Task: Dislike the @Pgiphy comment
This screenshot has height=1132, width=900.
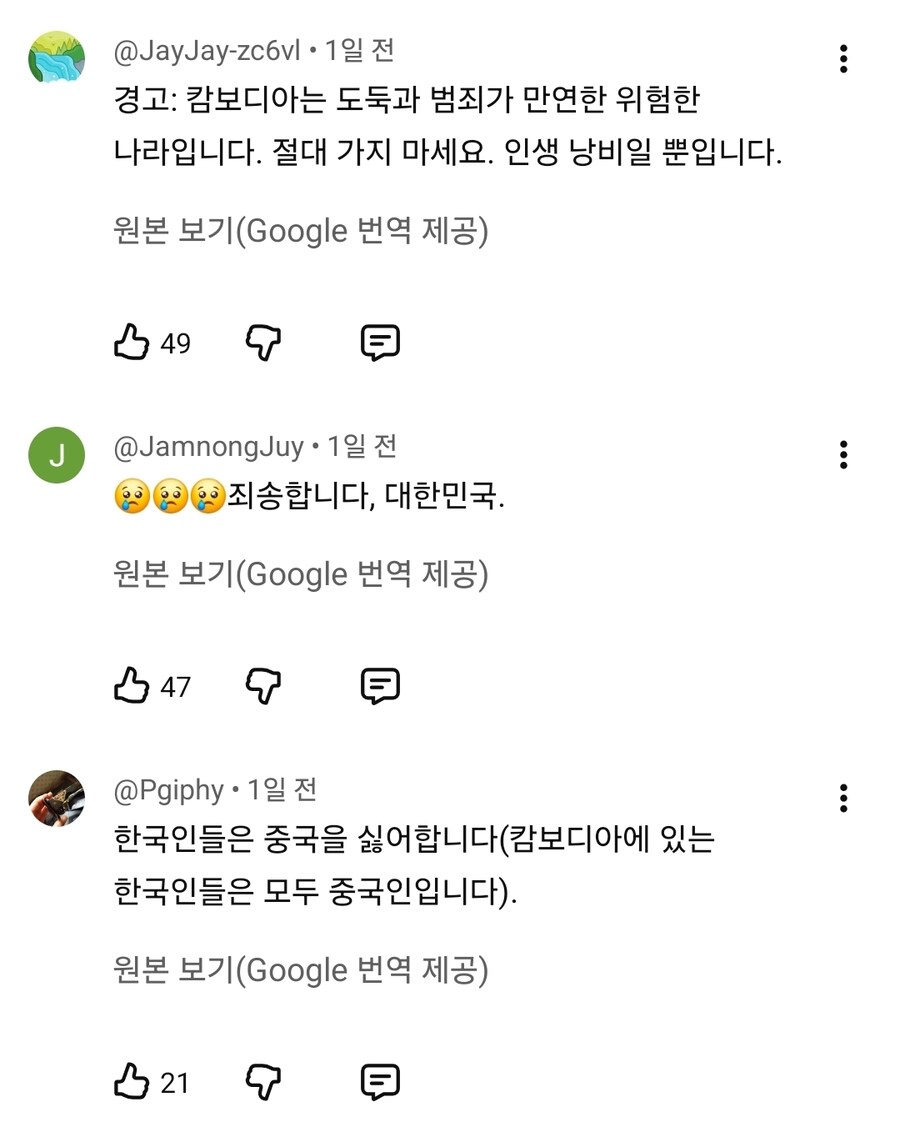Action: [x=263, y=1082]
